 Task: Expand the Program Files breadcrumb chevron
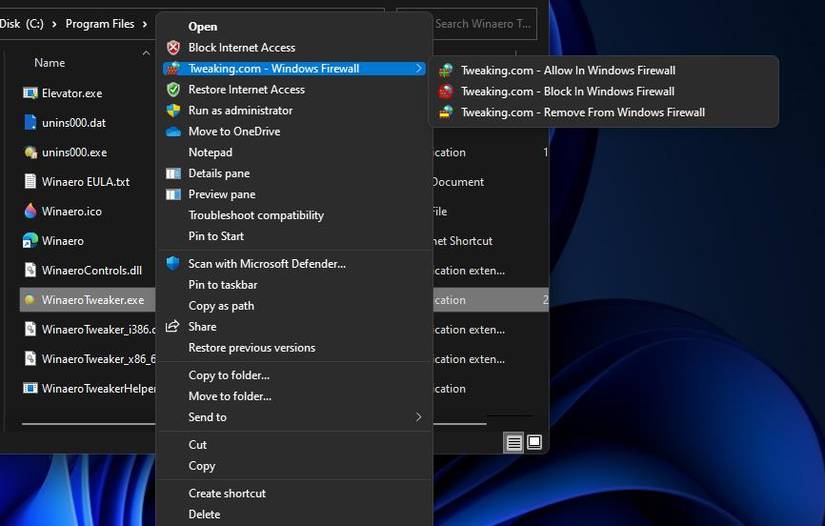(x=145, y=24)
